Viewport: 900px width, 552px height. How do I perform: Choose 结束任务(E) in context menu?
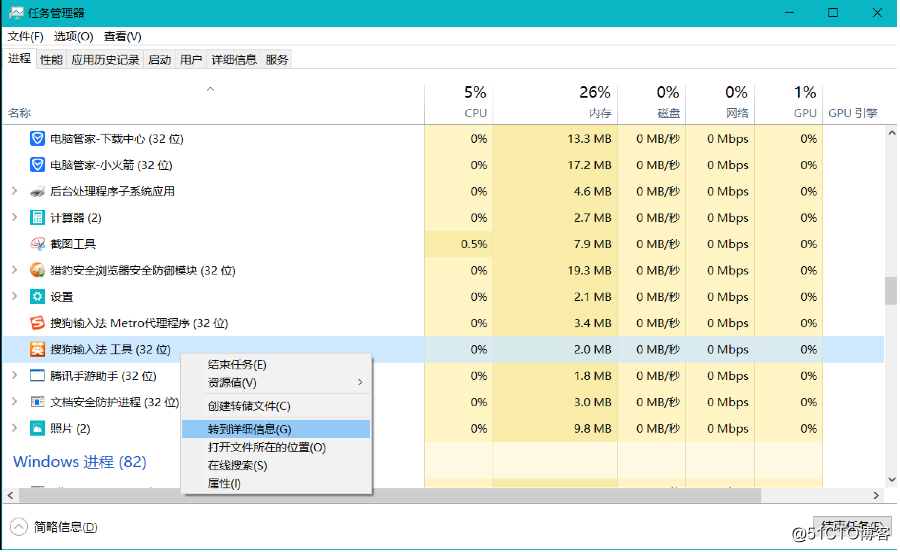click(276, 365)
